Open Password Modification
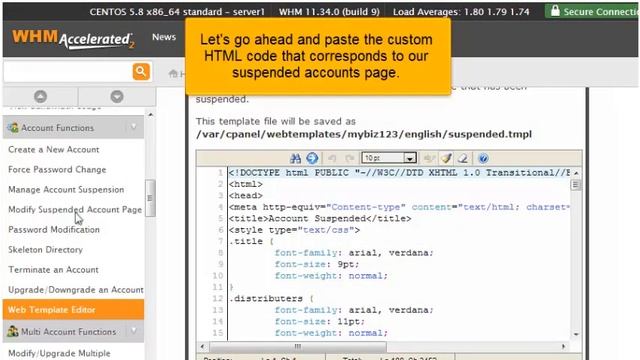 click(x=54, y=229)
